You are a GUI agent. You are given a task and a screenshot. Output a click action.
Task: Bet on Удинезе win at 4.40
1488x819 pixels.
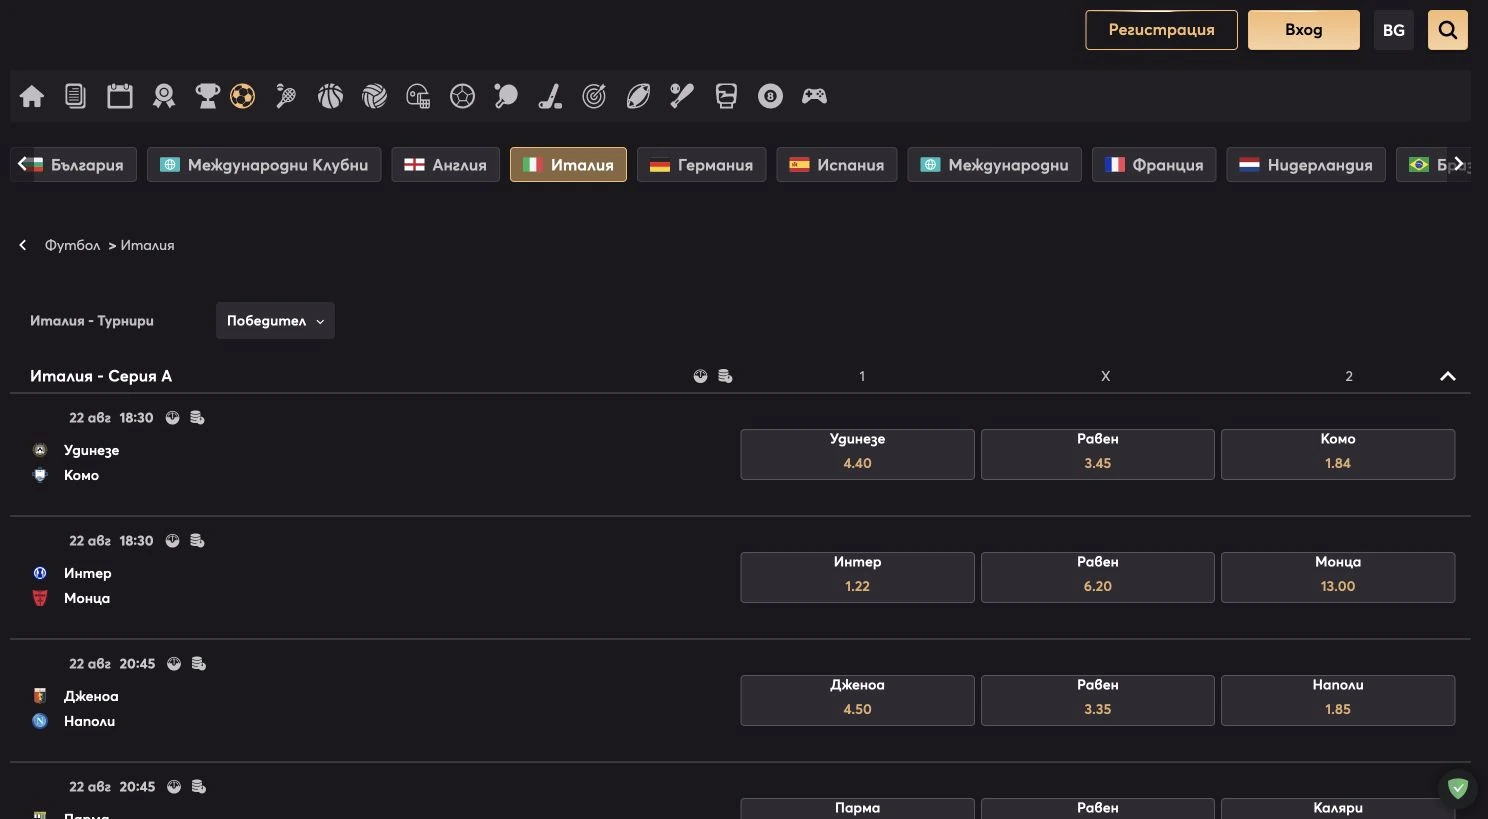(857, 454)
